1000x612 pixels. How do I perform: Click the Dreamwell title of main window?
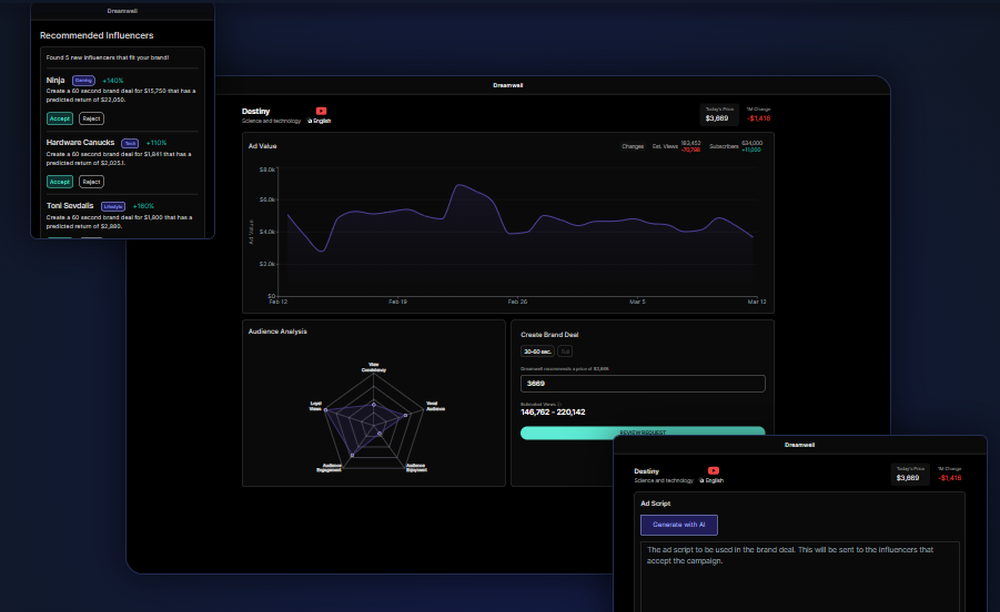(508, 85)
